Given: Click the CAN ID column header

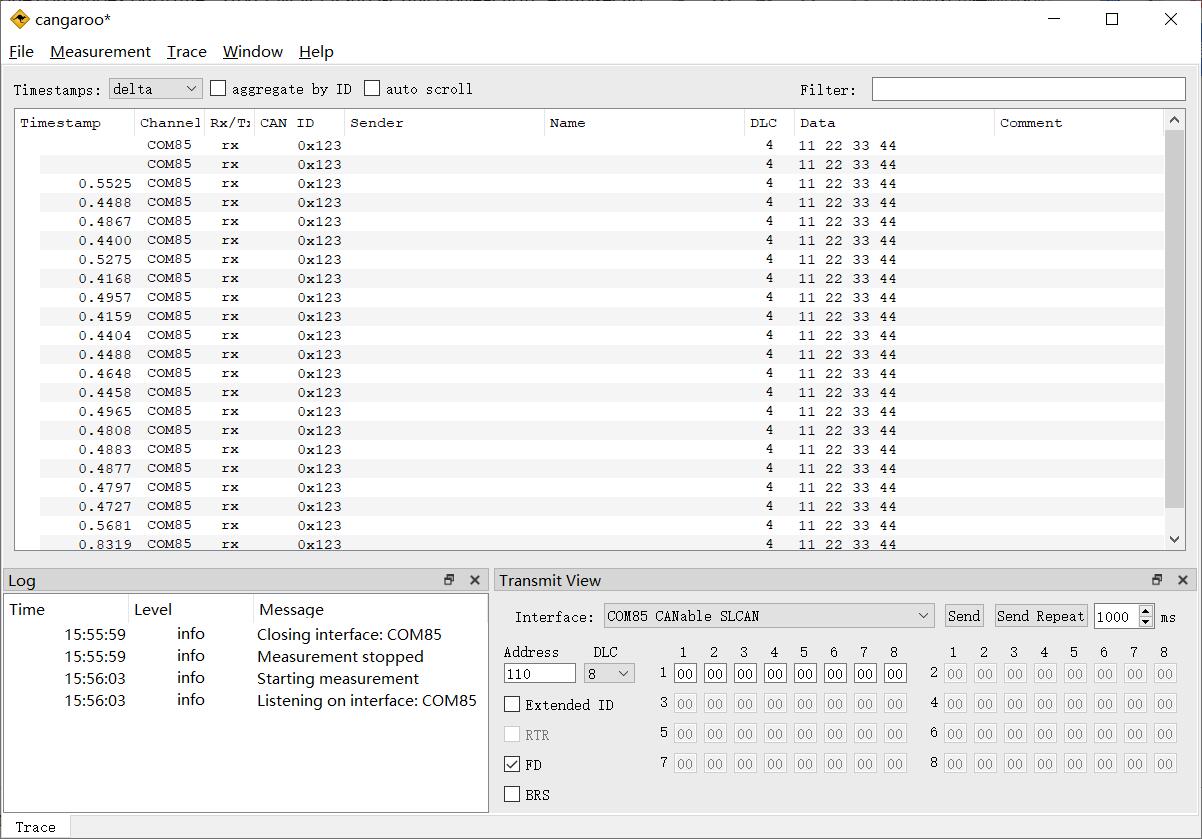Looking at the screenshot, I should (300, 123).
